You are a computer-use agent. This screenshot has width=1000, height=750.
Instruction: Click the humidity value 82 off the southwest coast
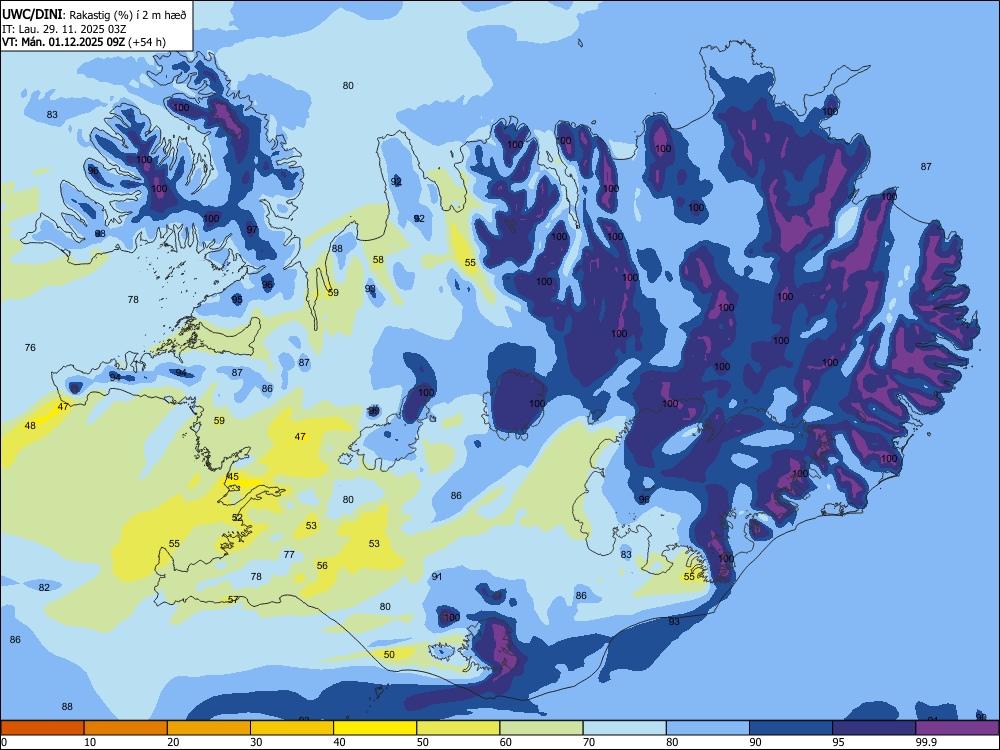44,587
